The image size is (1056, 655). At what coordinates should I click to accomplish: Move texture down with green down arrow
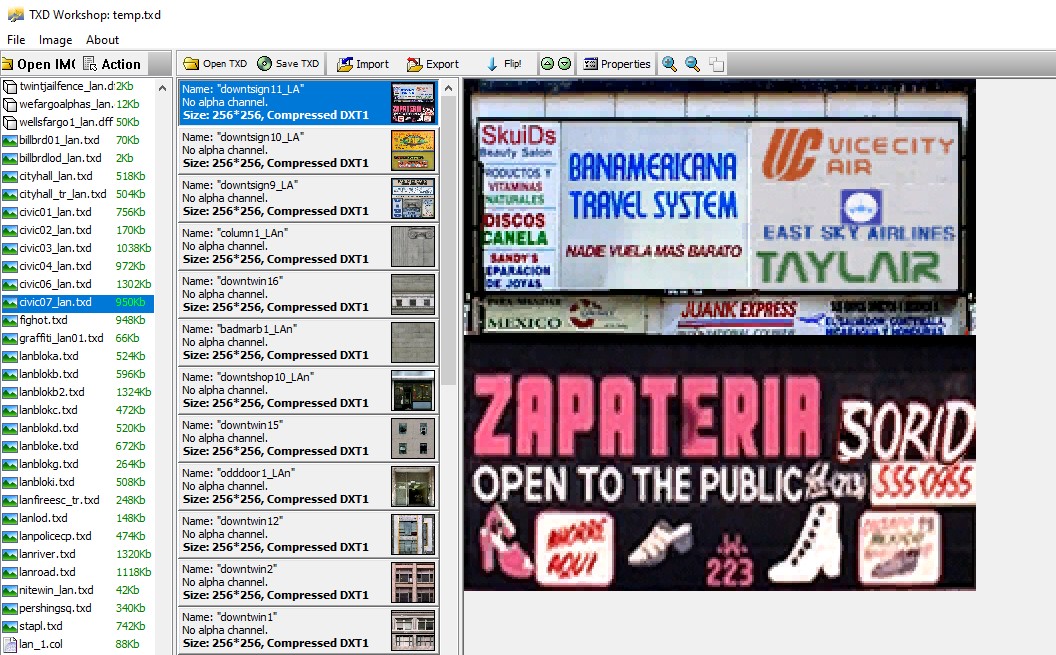564,64
